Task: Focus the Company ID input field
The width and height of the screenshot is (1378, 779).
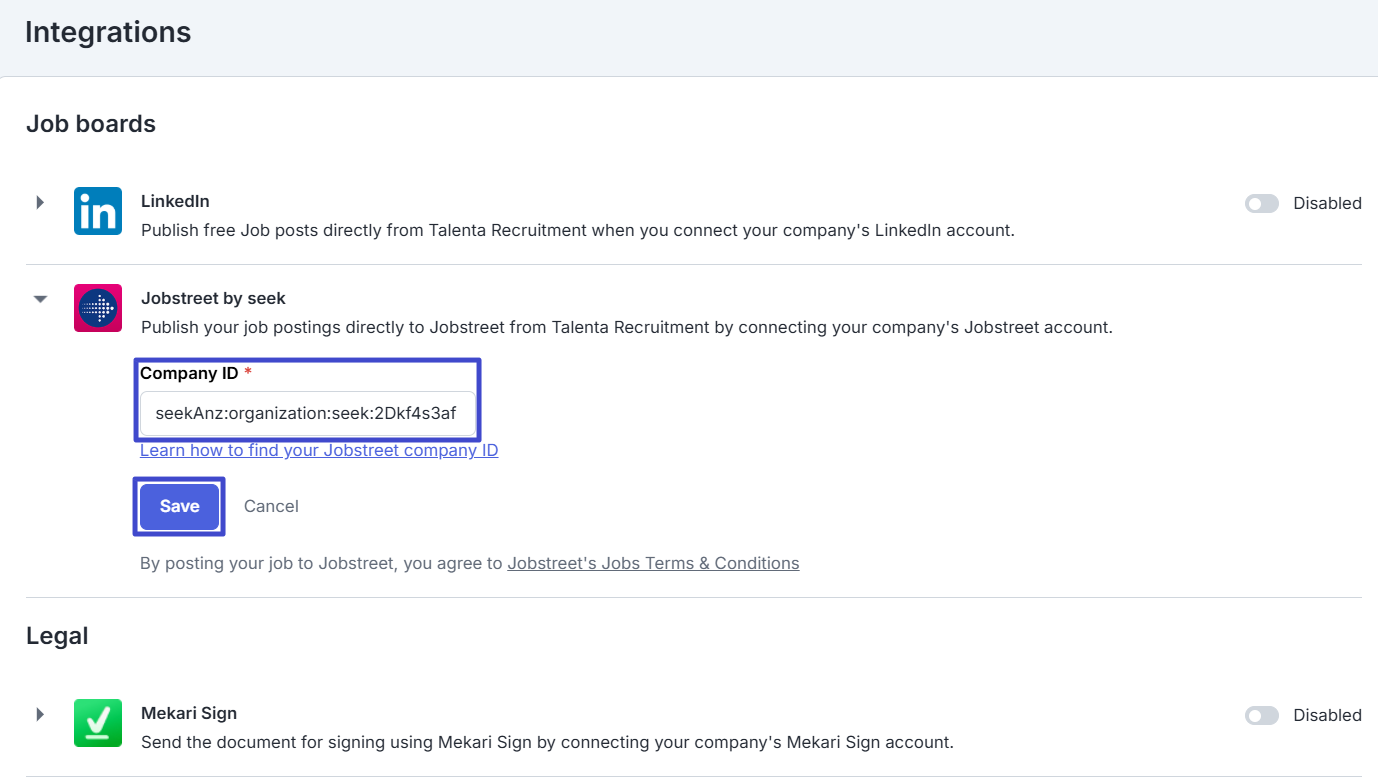Action: pyautogui.click(x=308, y=413)
